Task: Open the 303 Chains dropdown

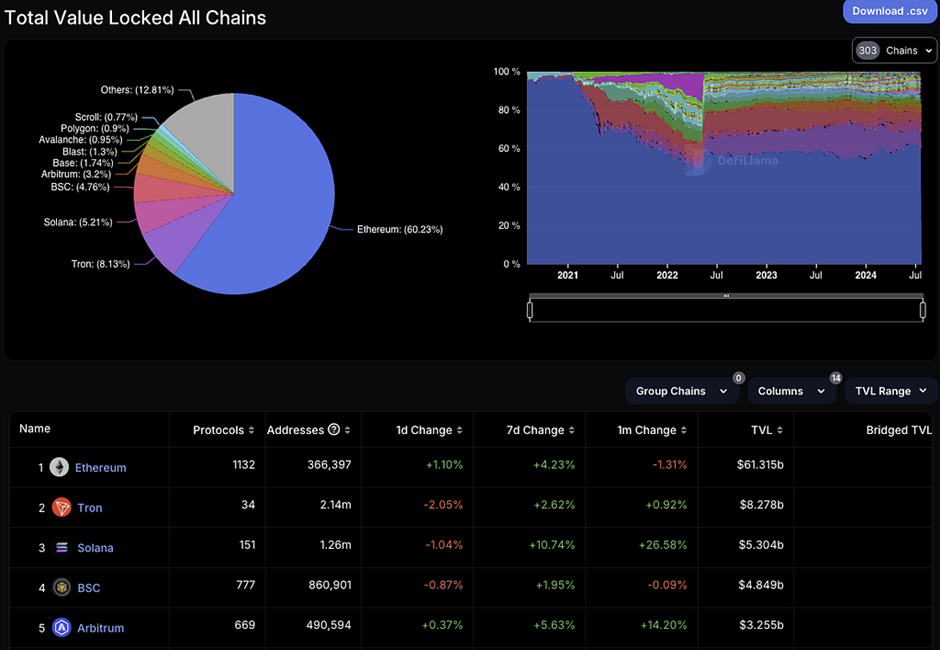Action: coord(894,50)
